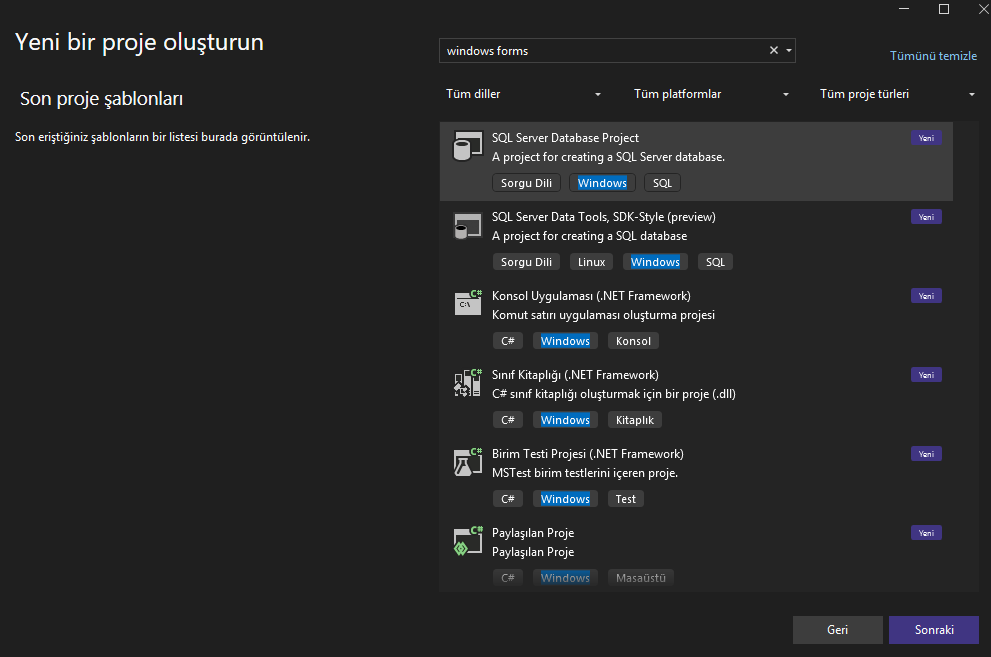Open the search history dropdown arrow
Viewport: 991px width, 657px height.
pyautogui.click(x=789, y=51)
